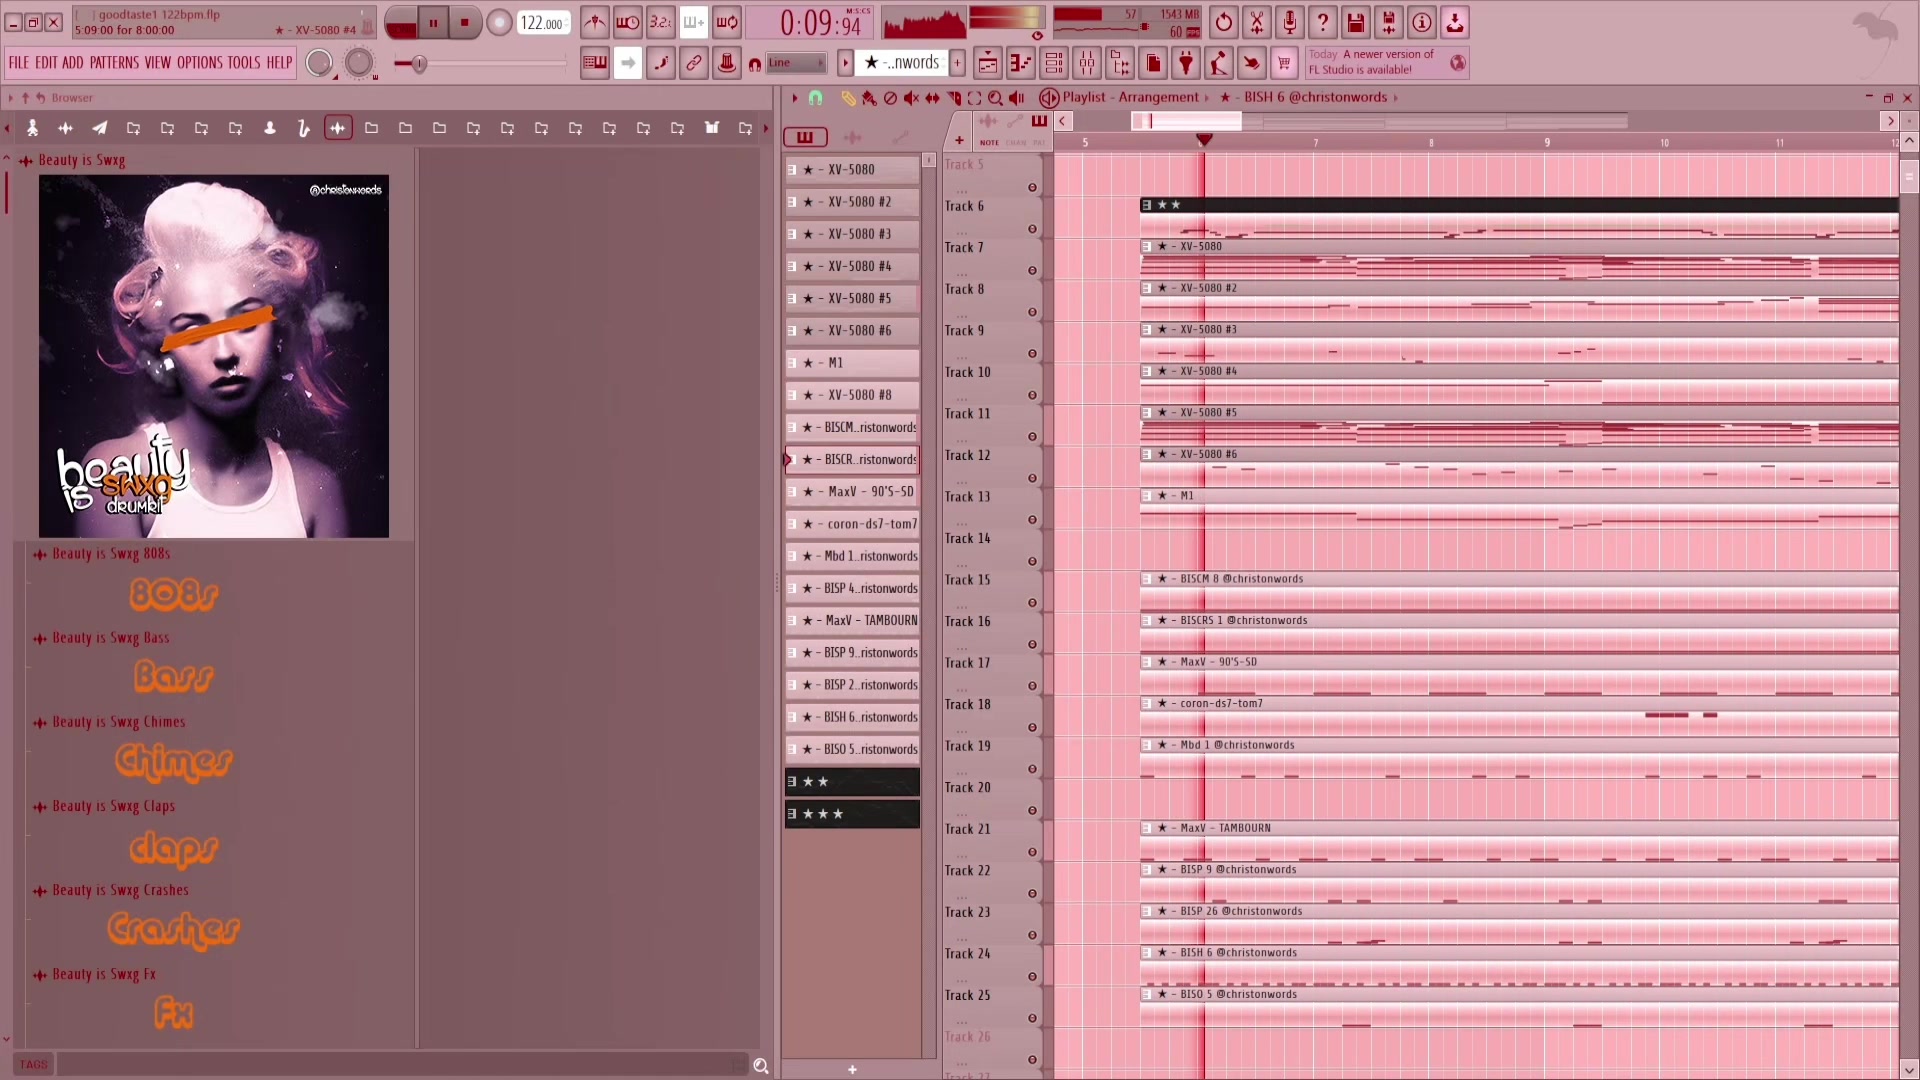Enable wait for input to start playing
This screenshot has width=1920, height=1080.
click(x=628, y=22)
